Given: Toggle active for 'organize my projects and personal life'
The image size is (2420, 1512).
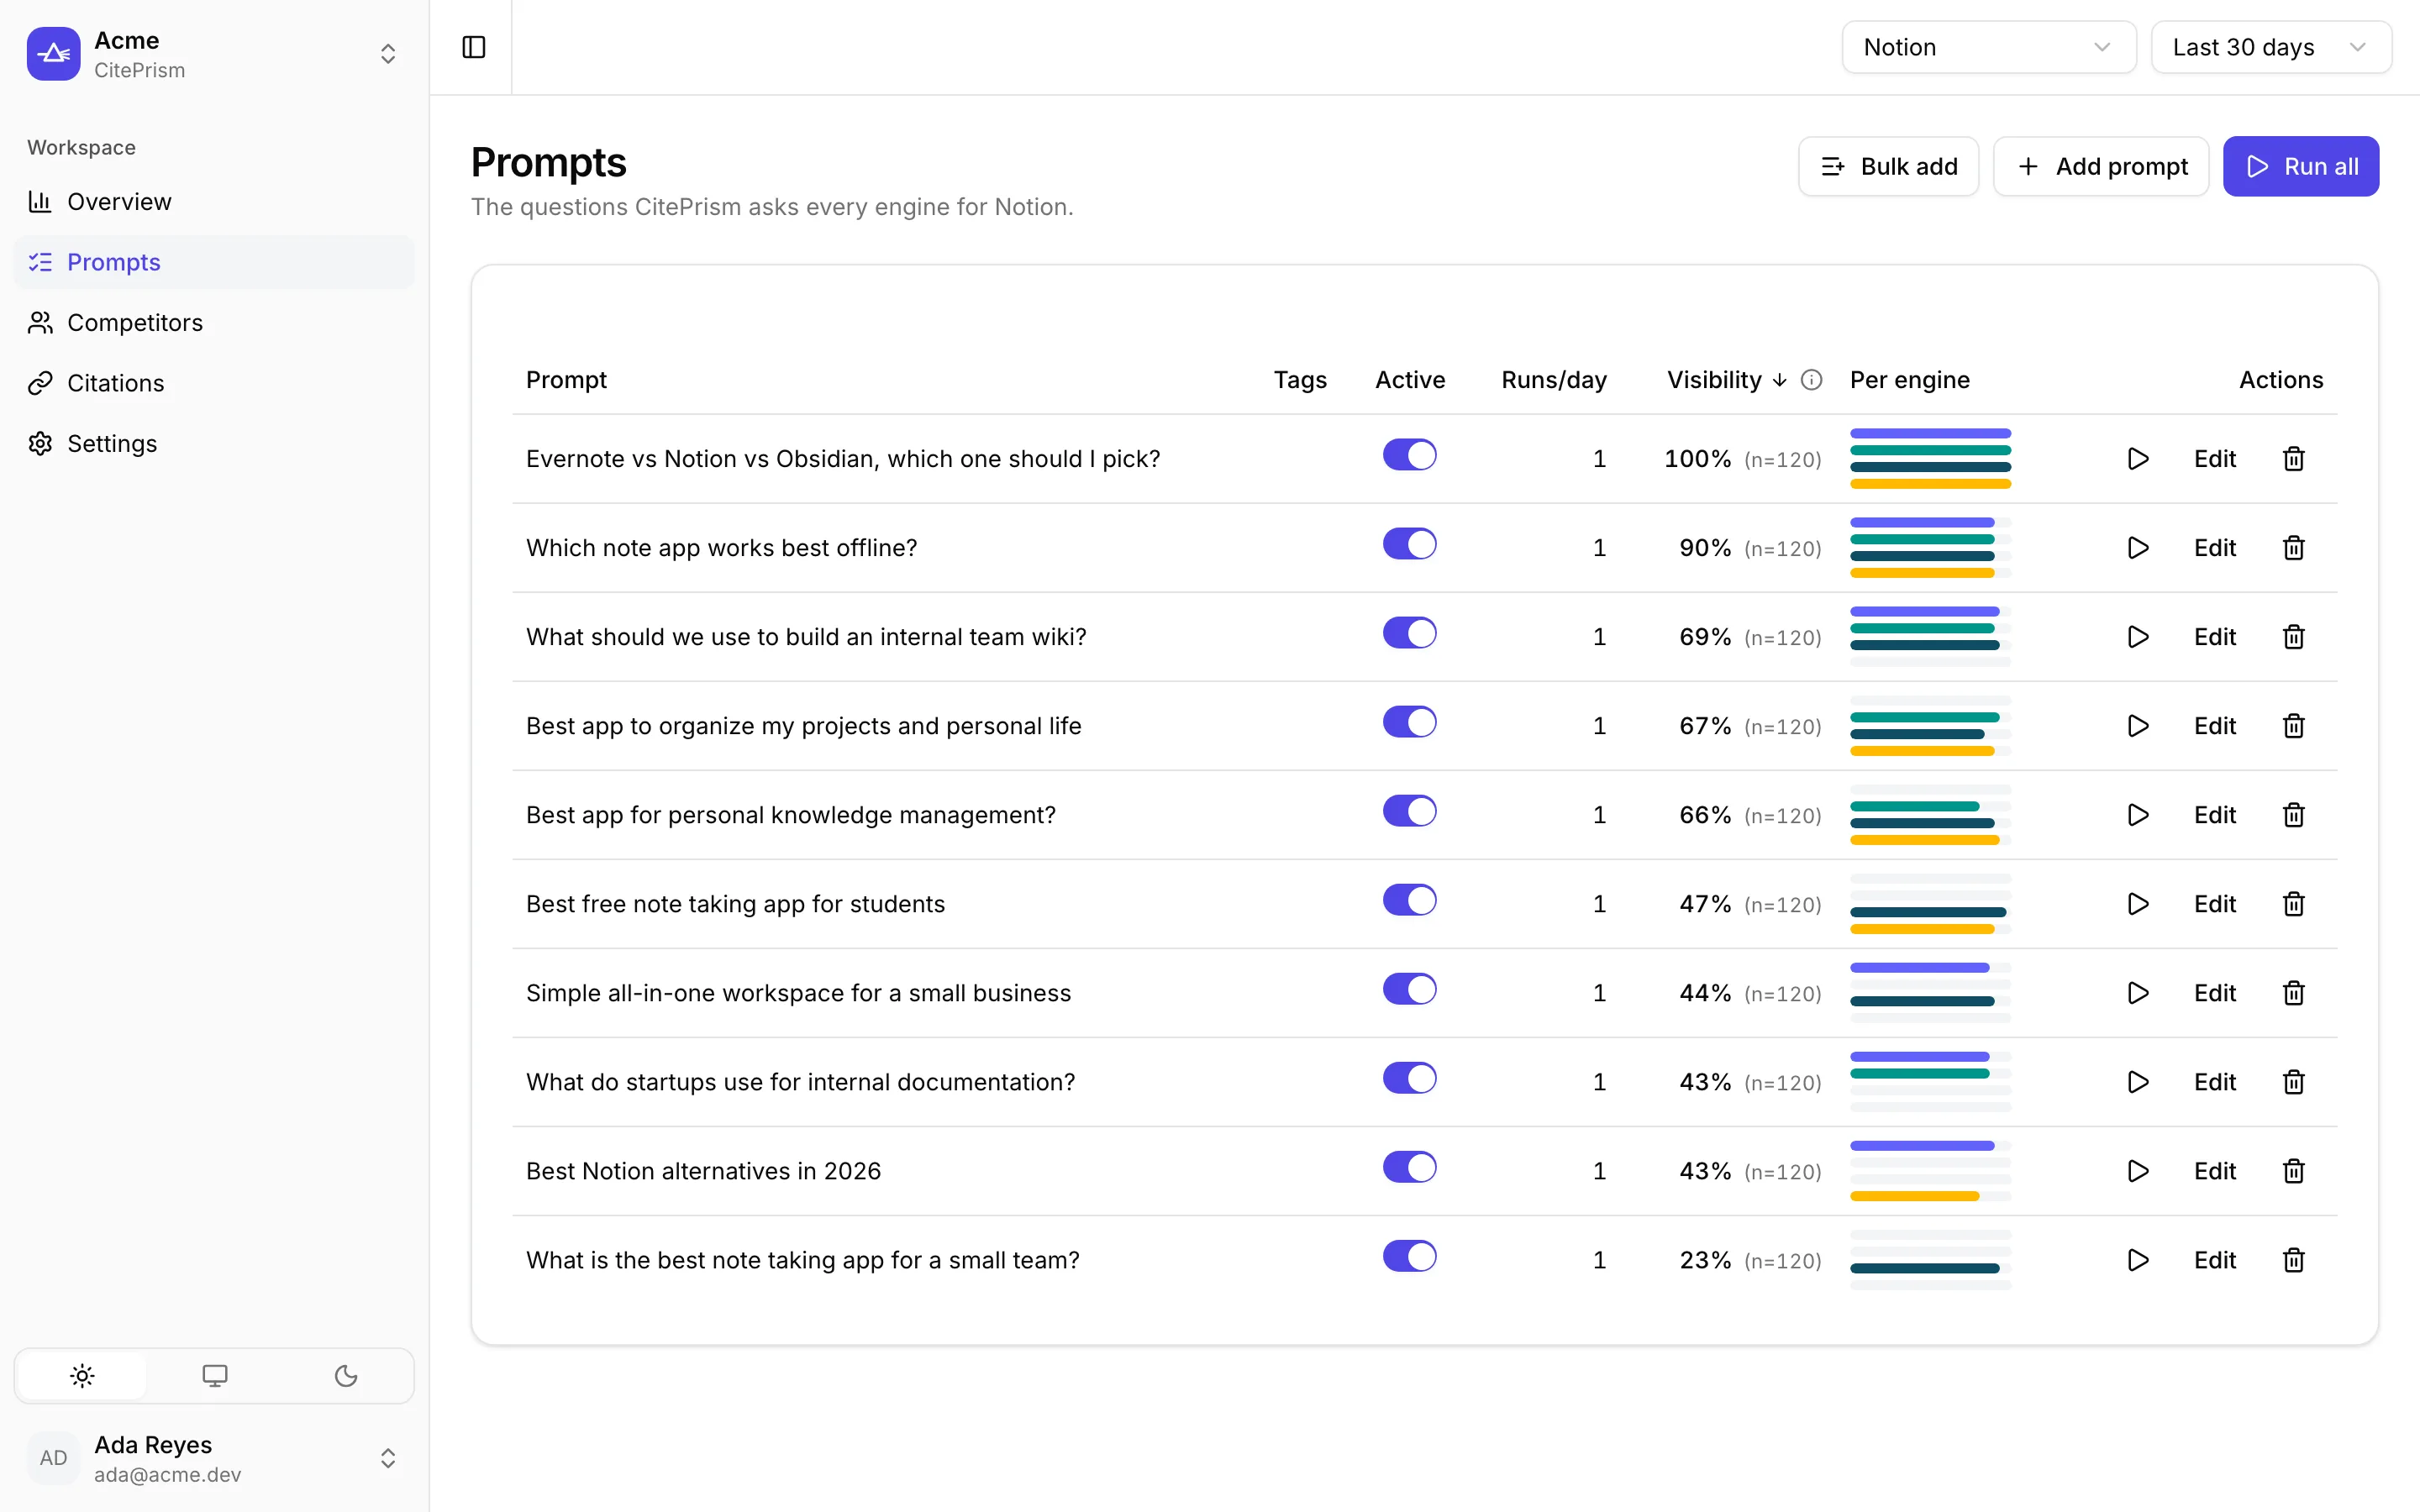Looking at the screenshot, I should 1409,722.
